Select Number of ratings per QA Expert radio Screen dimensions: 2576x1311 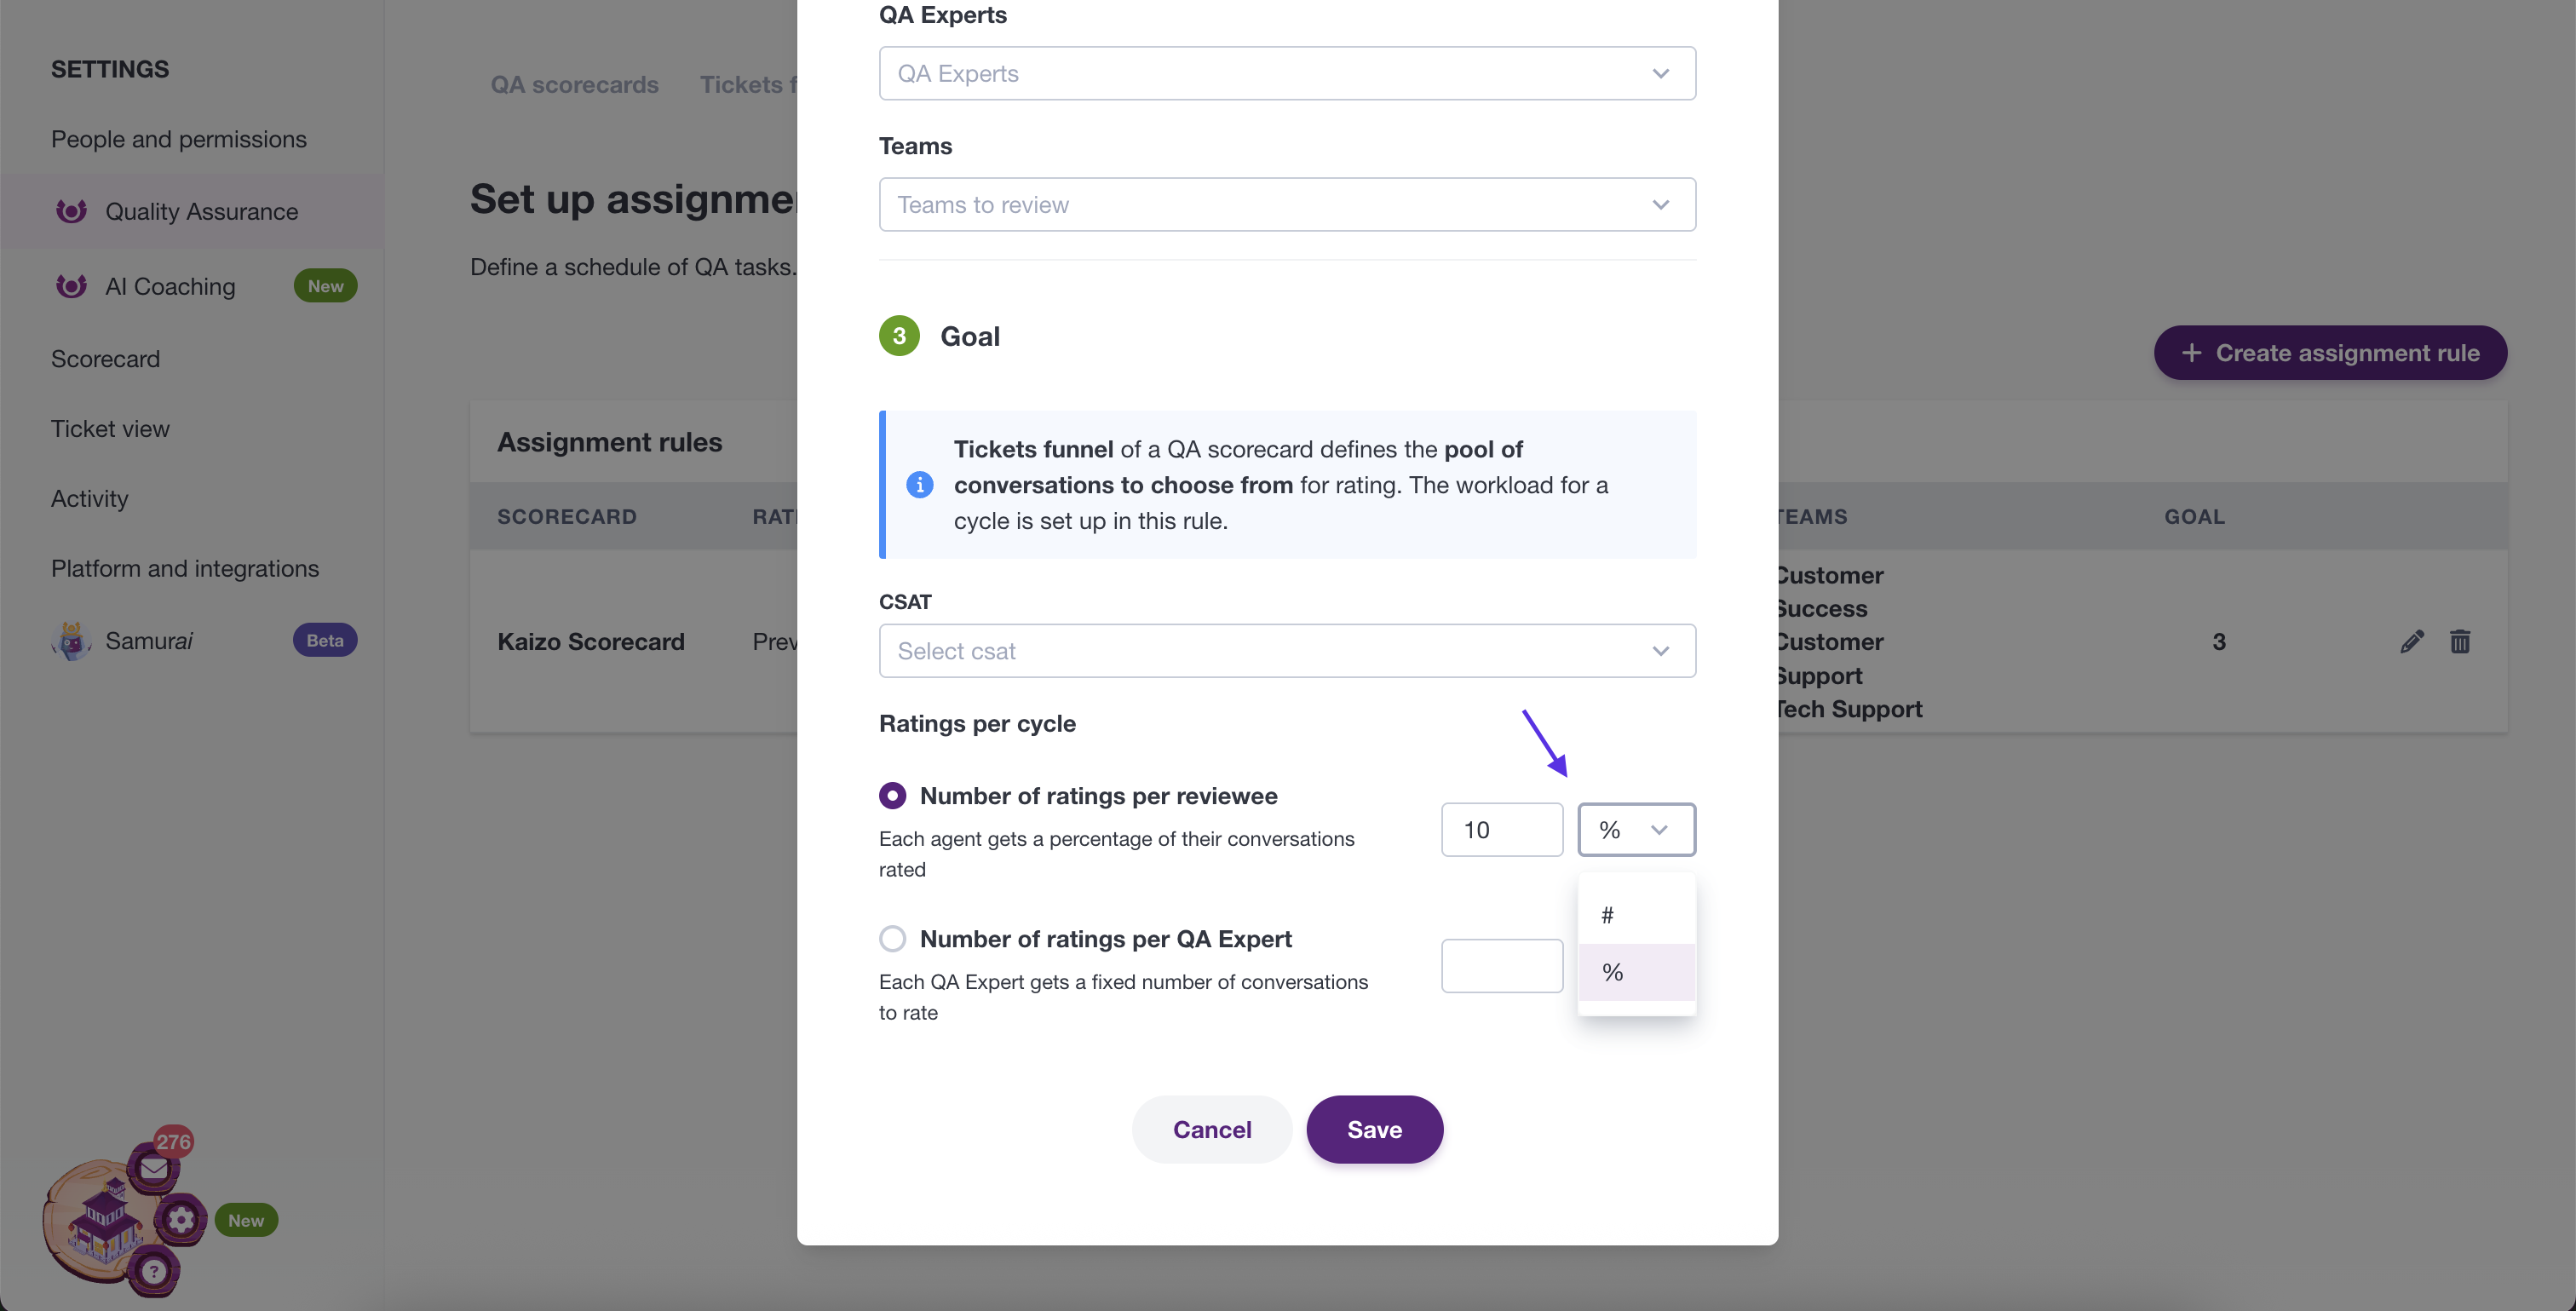point(892,938)
